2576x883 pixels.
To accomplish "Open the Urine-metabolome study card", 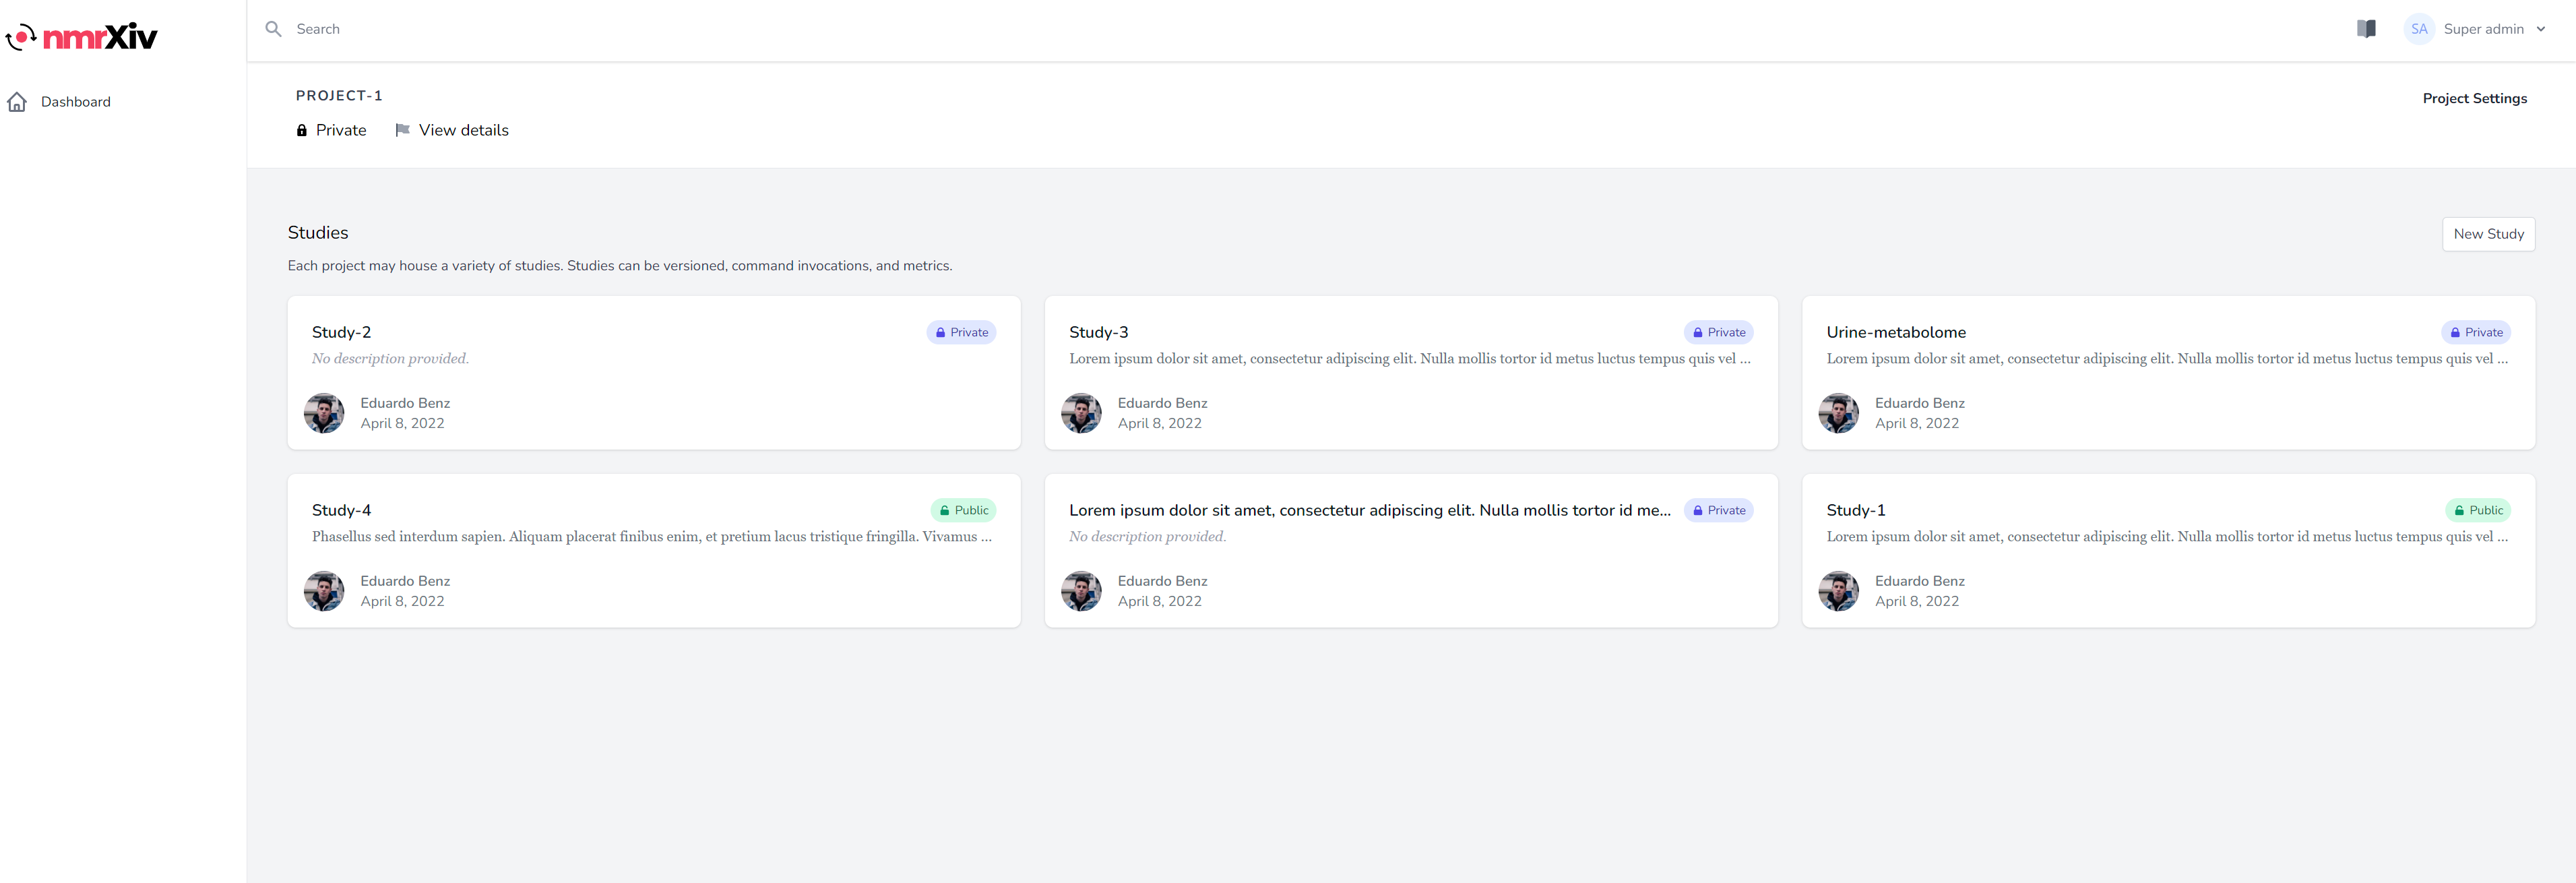I will [1895, 332].
